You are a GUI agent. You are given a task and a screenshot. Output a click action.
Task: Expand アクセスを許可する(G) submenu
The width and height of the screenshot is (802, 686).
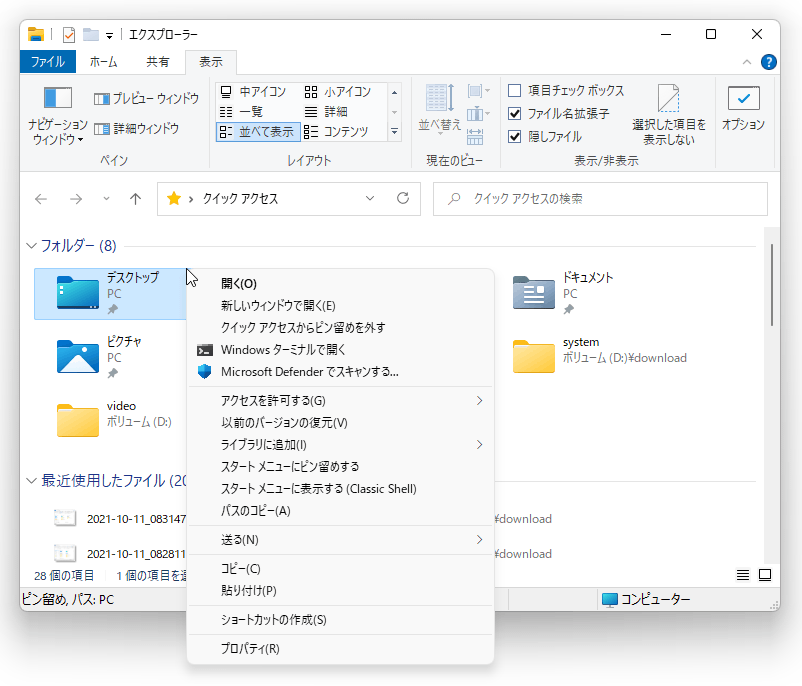[340, 401]
